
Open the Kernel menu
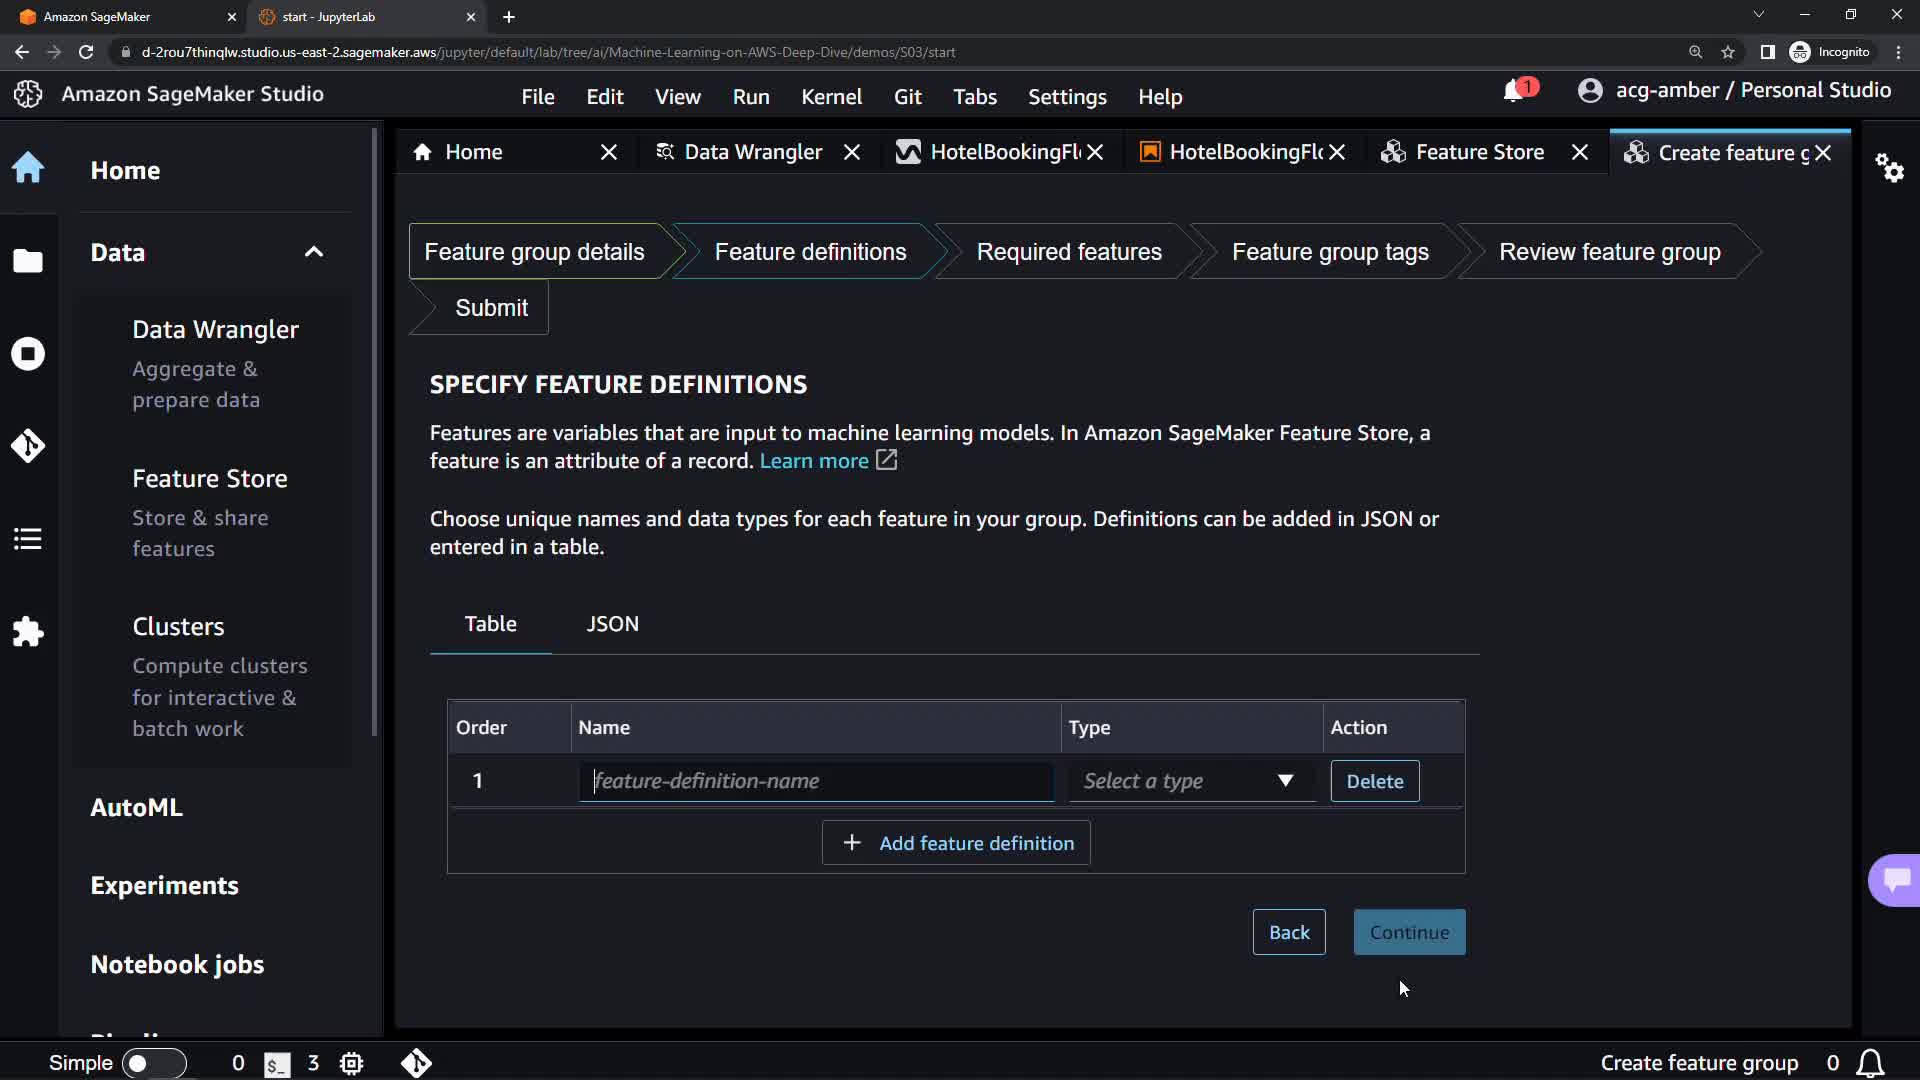pyautogui.click(x=830, y=97)
